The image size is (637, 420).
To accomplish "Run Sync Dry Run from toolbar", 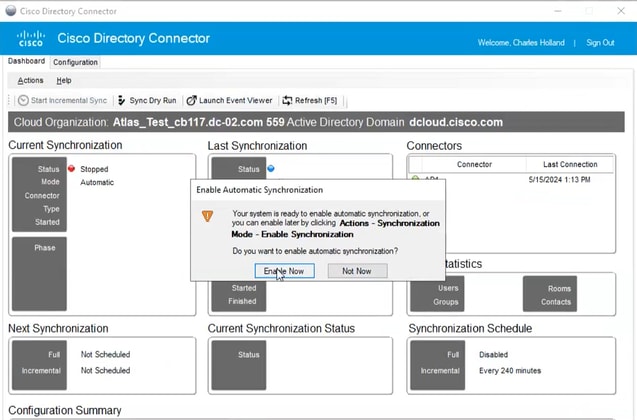I will point(153,100).
